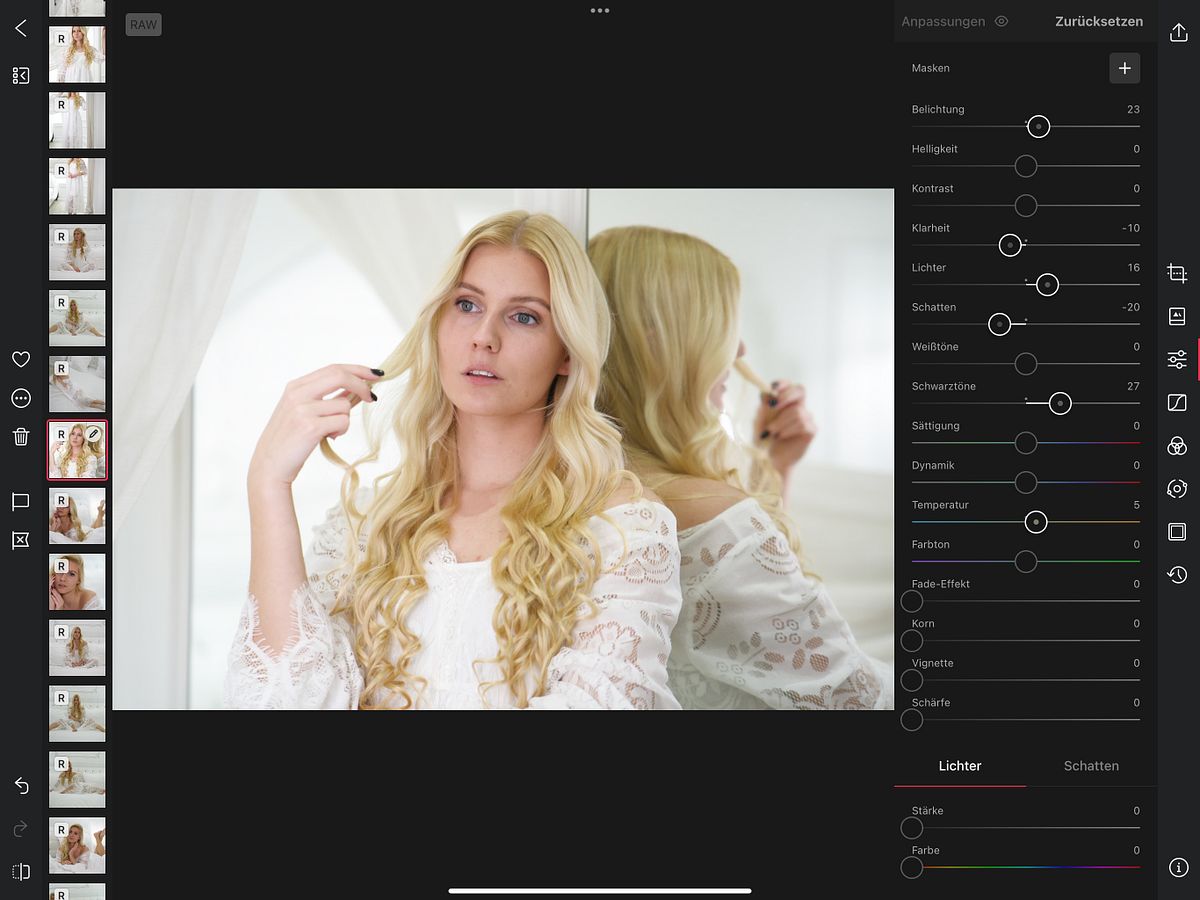Switch to the Schatten tab at bottom
This screenshot has width=1200, height=900.
[1091, 766]
